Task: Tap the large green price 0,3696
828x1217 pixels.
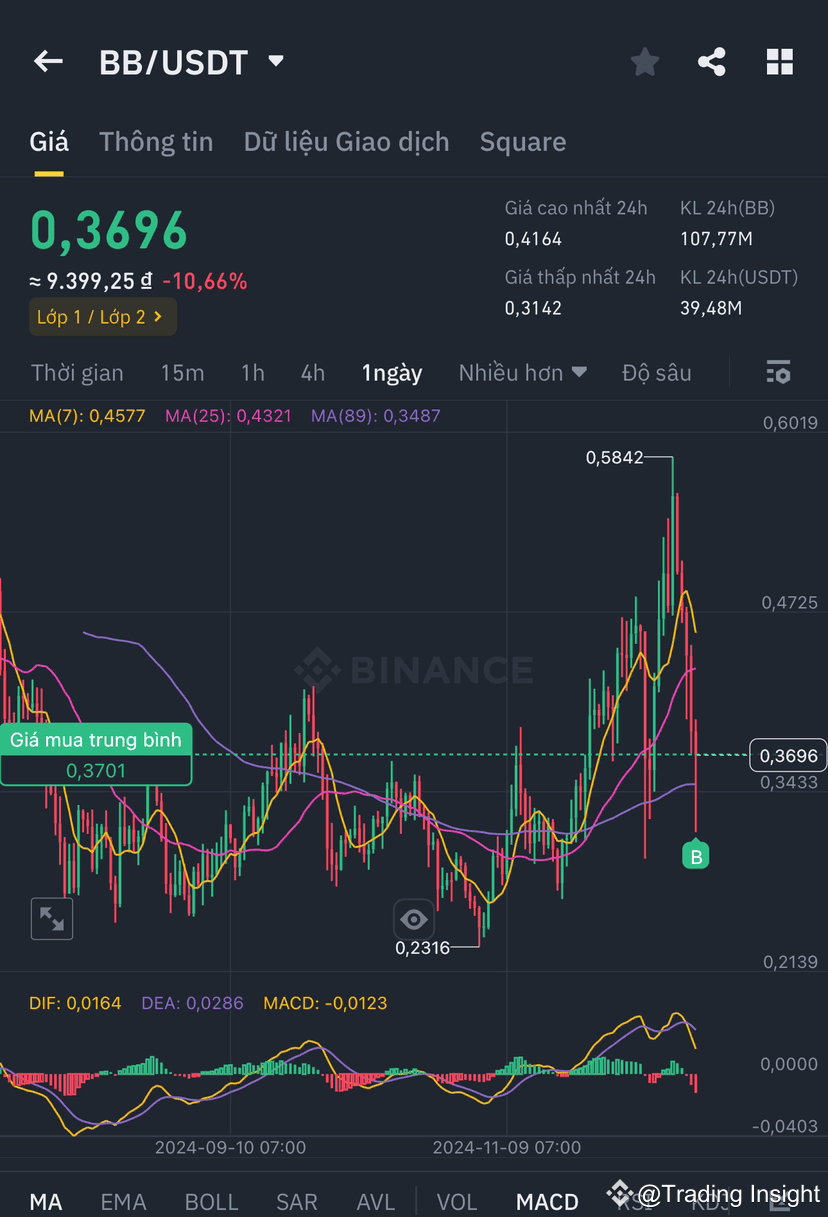Action: pos(109,229)
